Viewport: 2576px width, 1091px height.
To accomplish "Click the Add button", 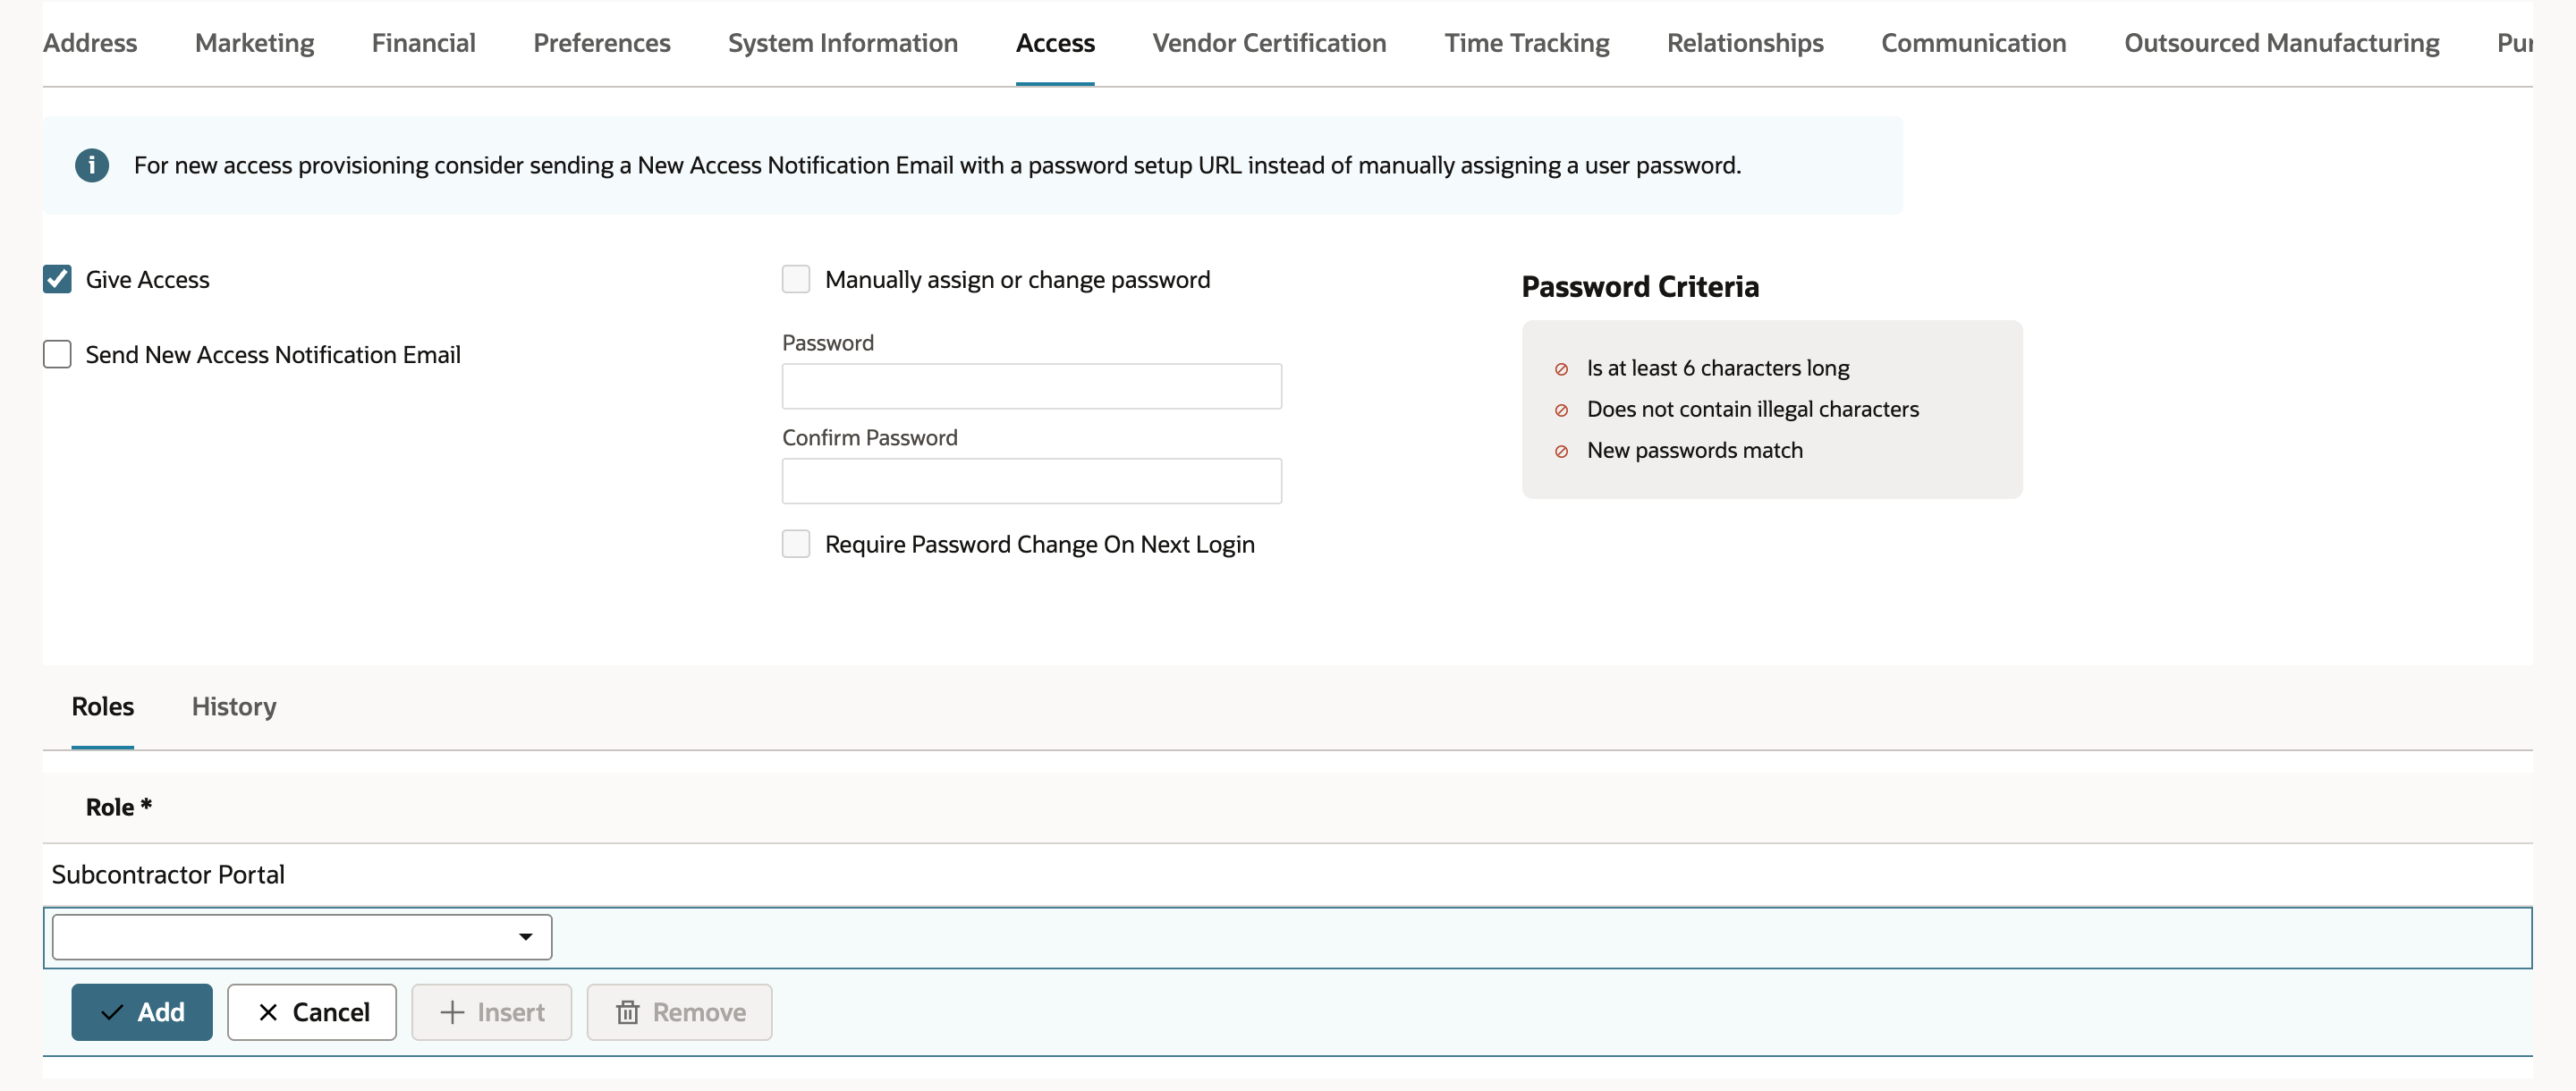I will point(142,1012).
